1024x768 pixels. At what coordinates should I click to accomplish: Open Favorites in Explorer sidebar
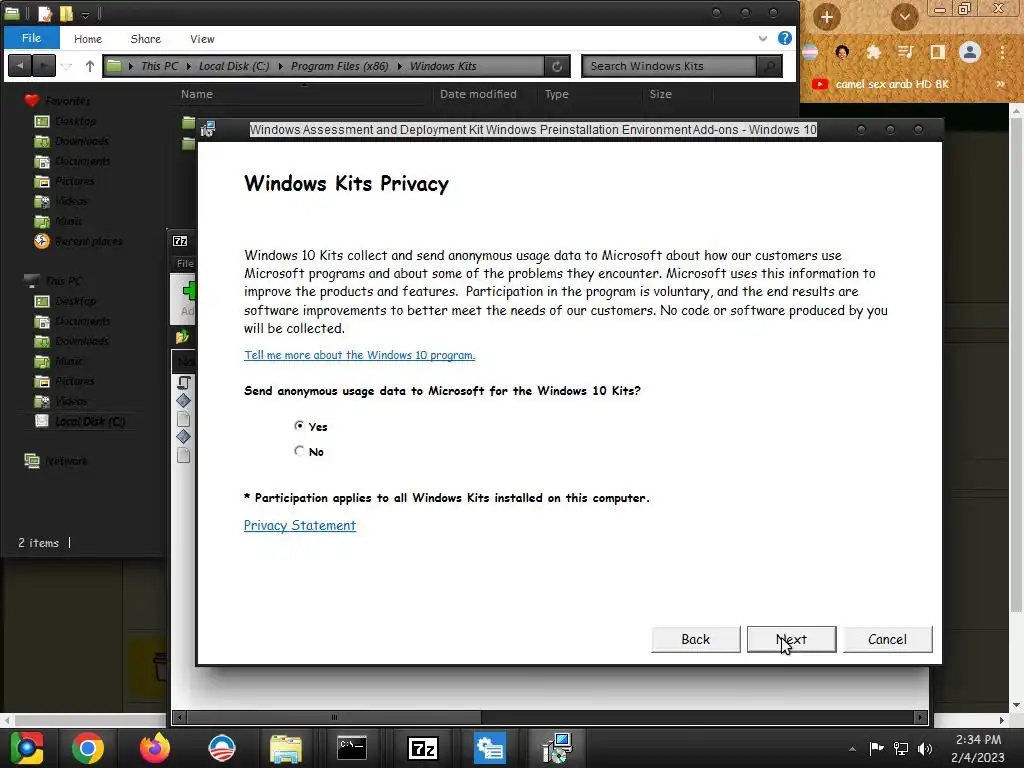click(67, 101)
